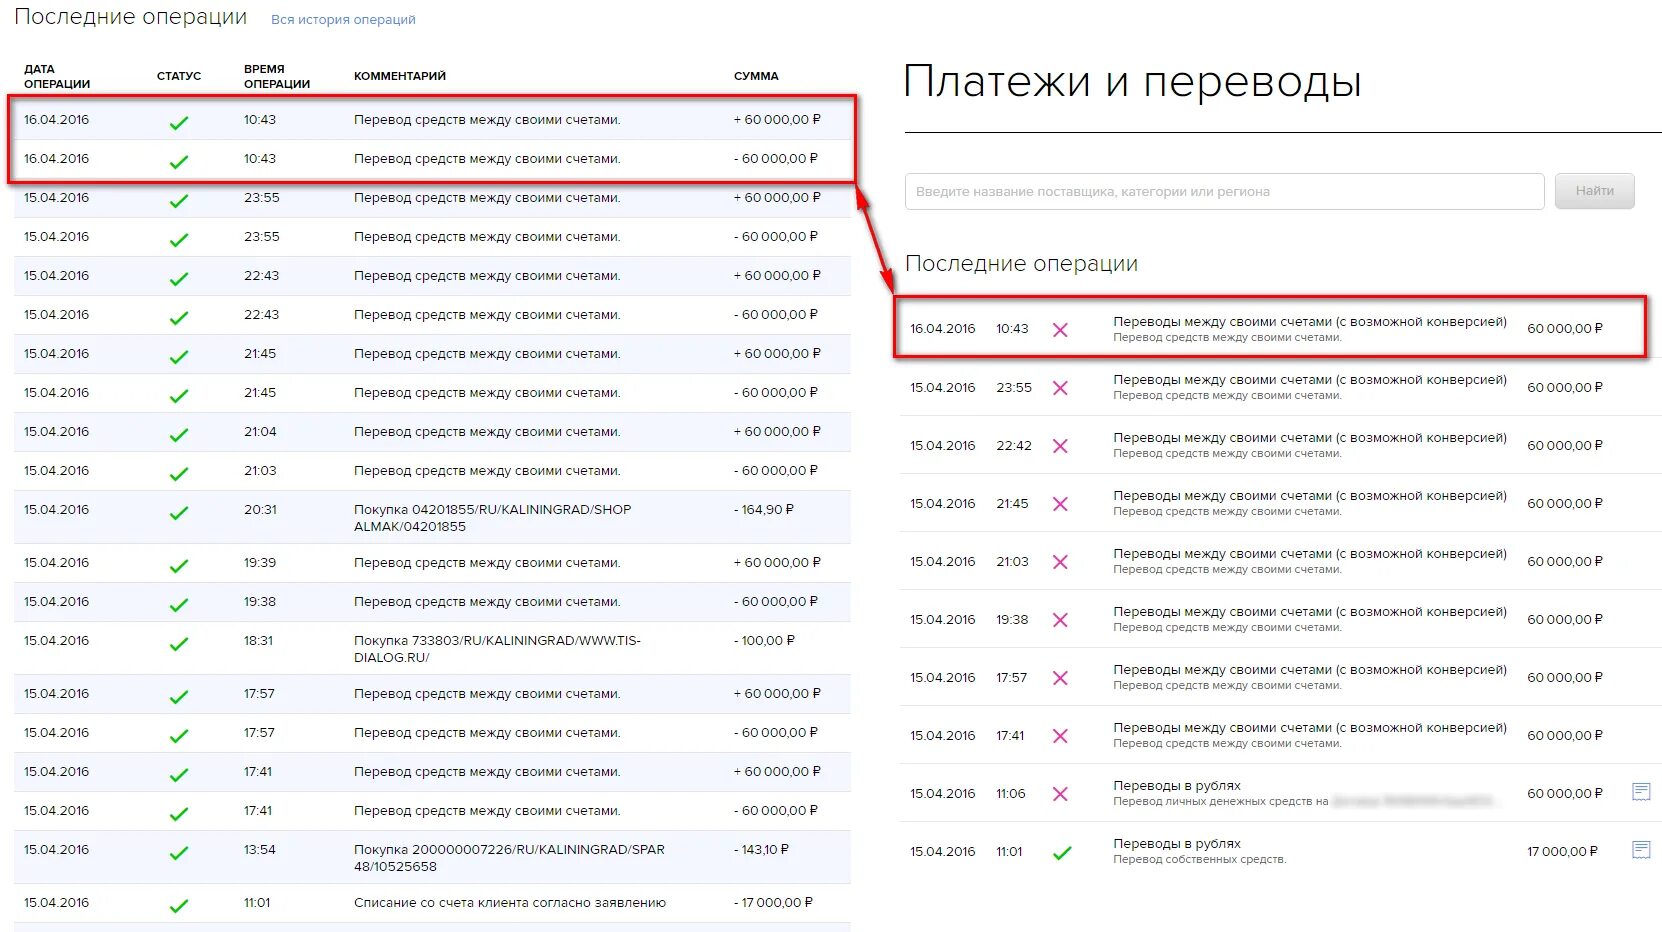Click time cell '21:04'
1662x932 pixels.
260,431
